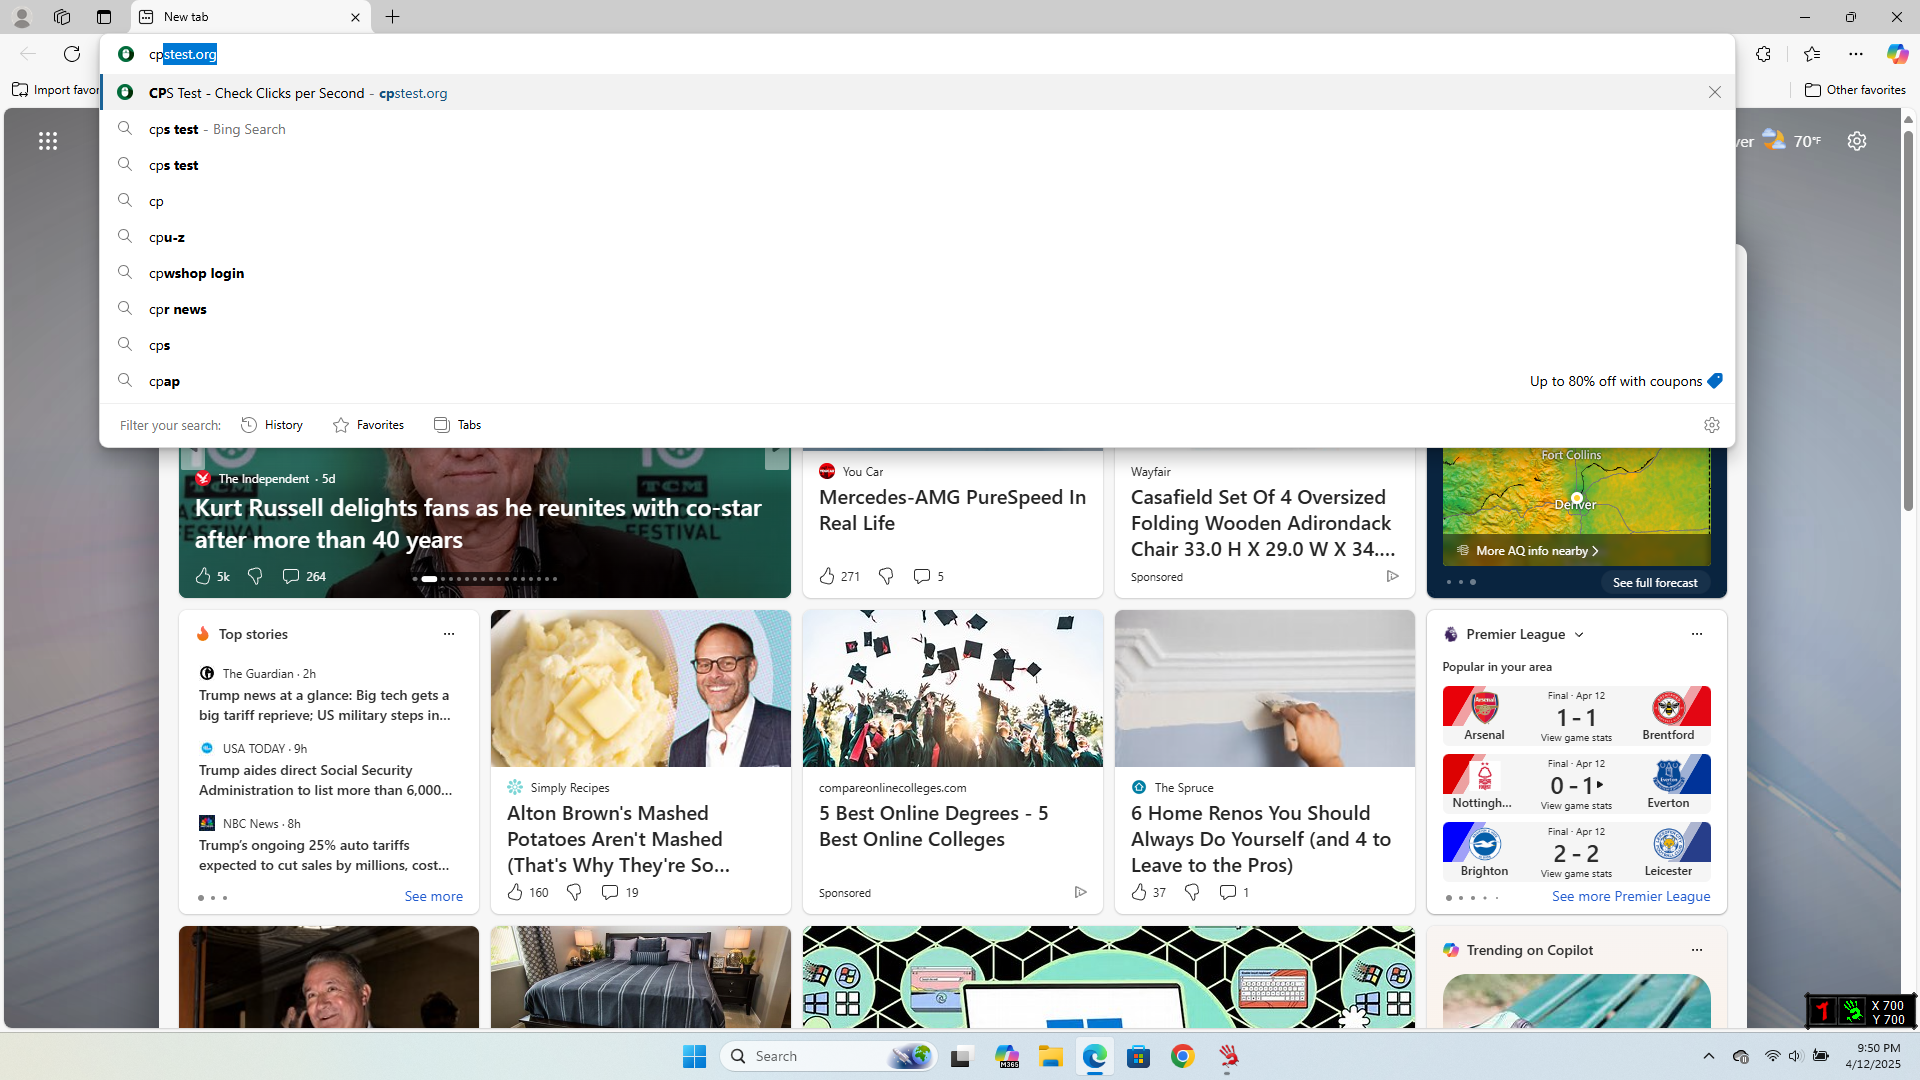1920x1080 pixels.
Task: Remove the cpstest.org suggestion
Action: click(1714, 93)
